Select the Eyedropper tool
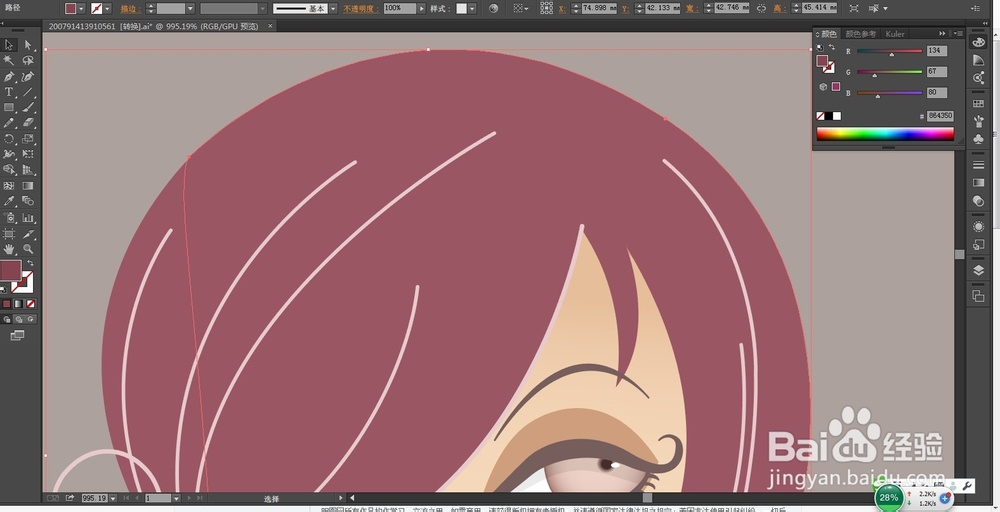This screenshot has height=512, width=1000. pos(9,201)
